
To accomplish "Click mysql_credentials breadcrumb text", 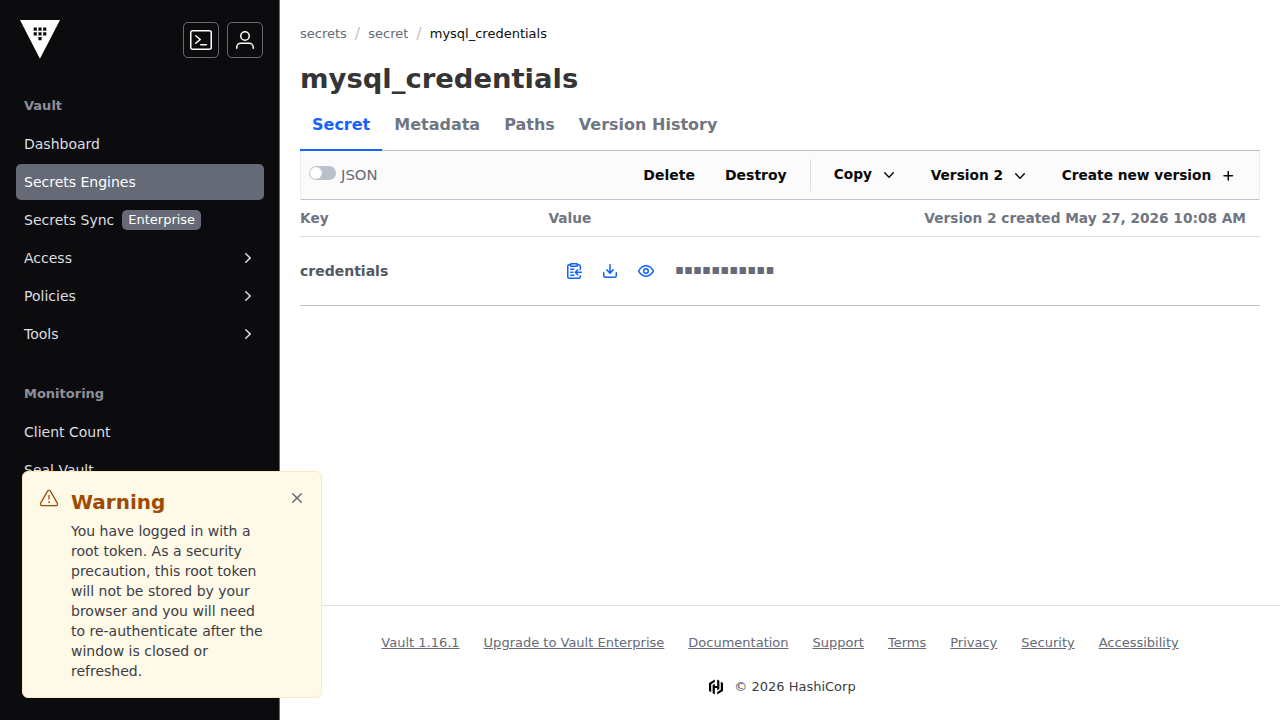I will [488, 34].
